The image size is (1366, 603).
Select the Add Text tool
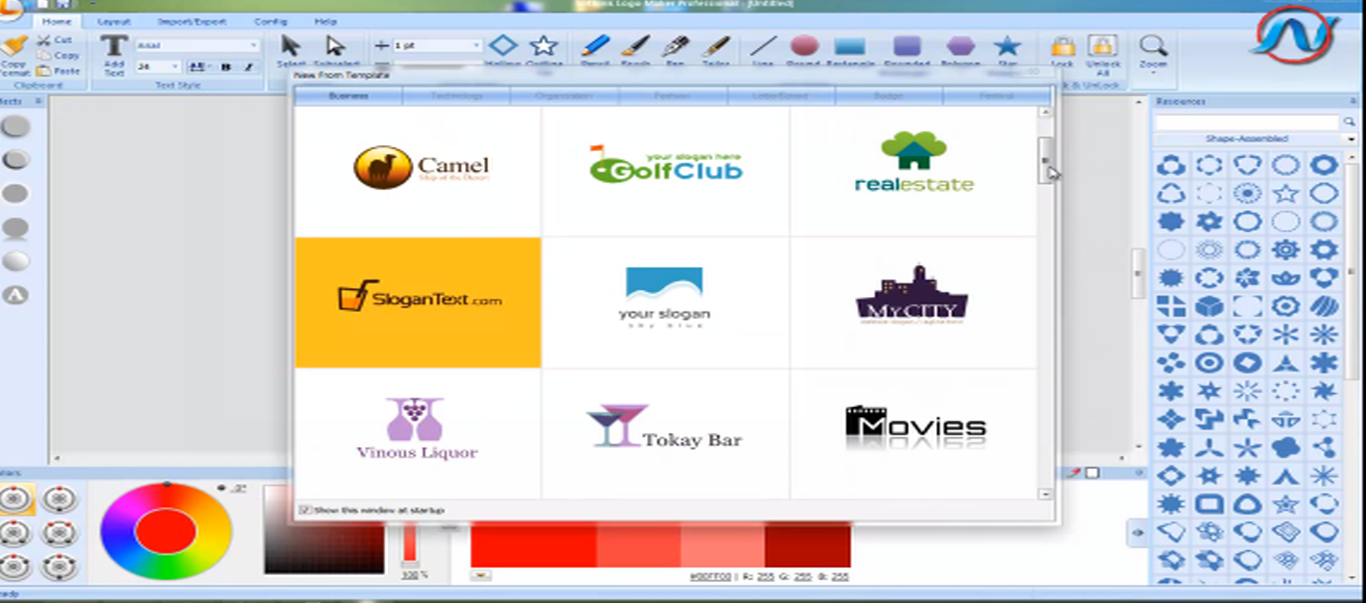113,53
